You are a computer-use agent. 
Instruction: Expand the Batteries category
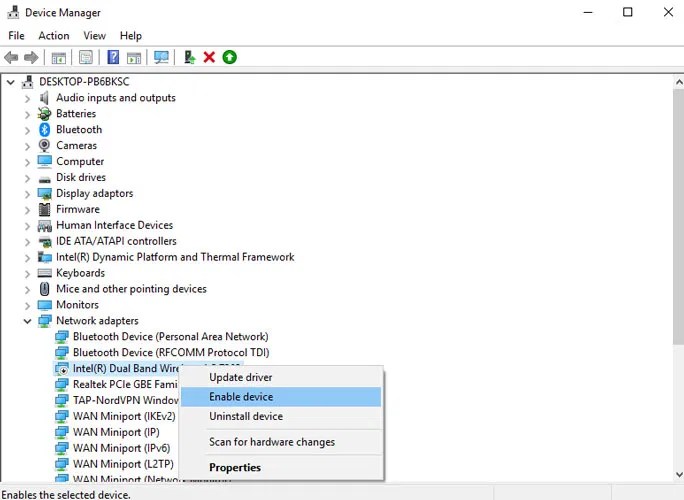27,114
